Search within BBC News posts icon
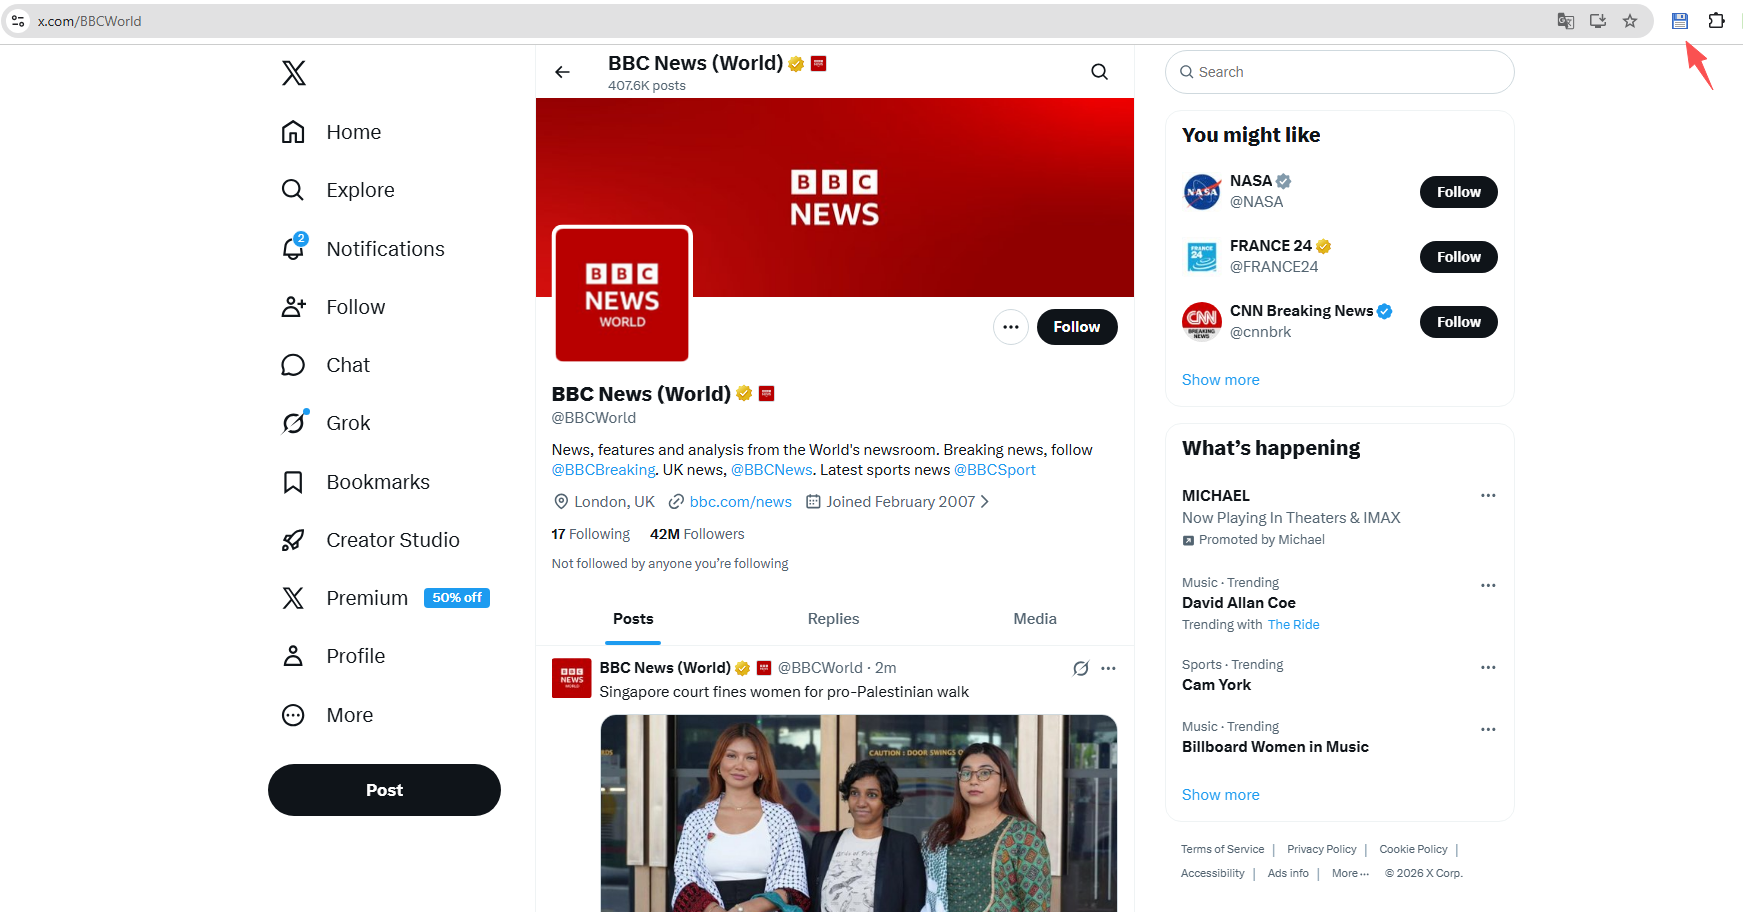 point(1099,72)
